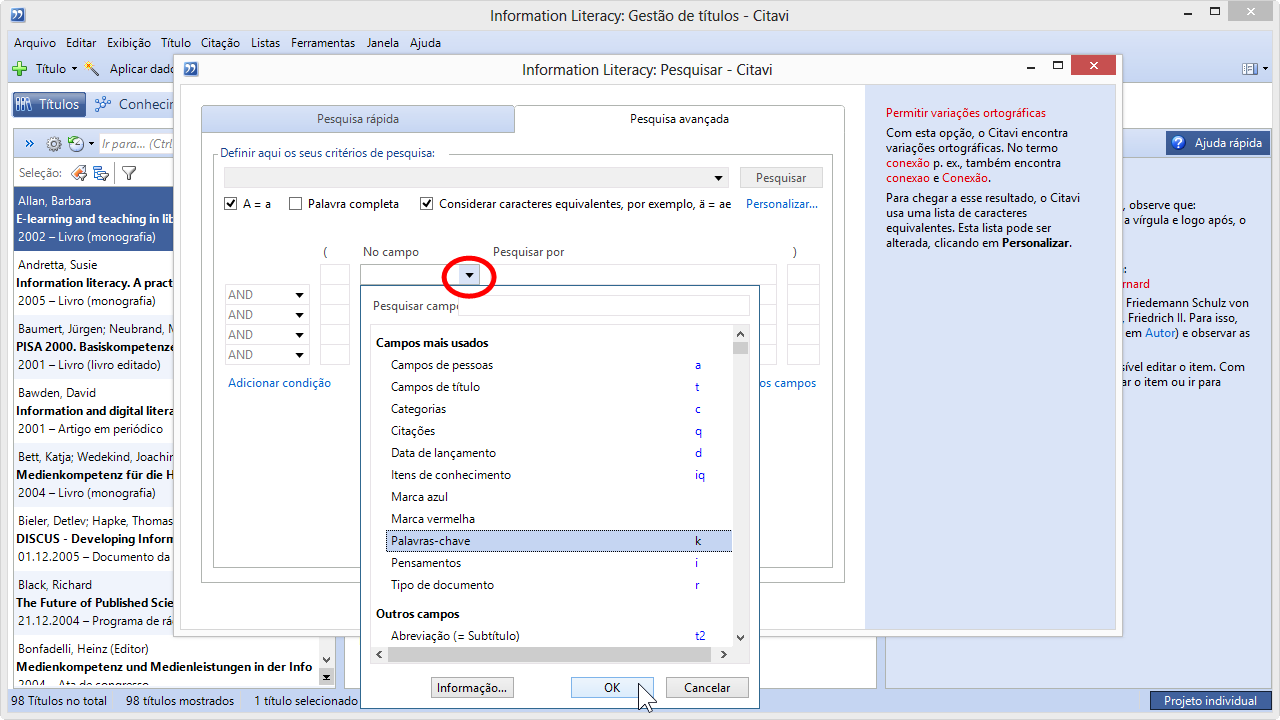Click the field list vertical scrollbar thumb
Screen dimensions: 1280x720
[x=740, y=348]
